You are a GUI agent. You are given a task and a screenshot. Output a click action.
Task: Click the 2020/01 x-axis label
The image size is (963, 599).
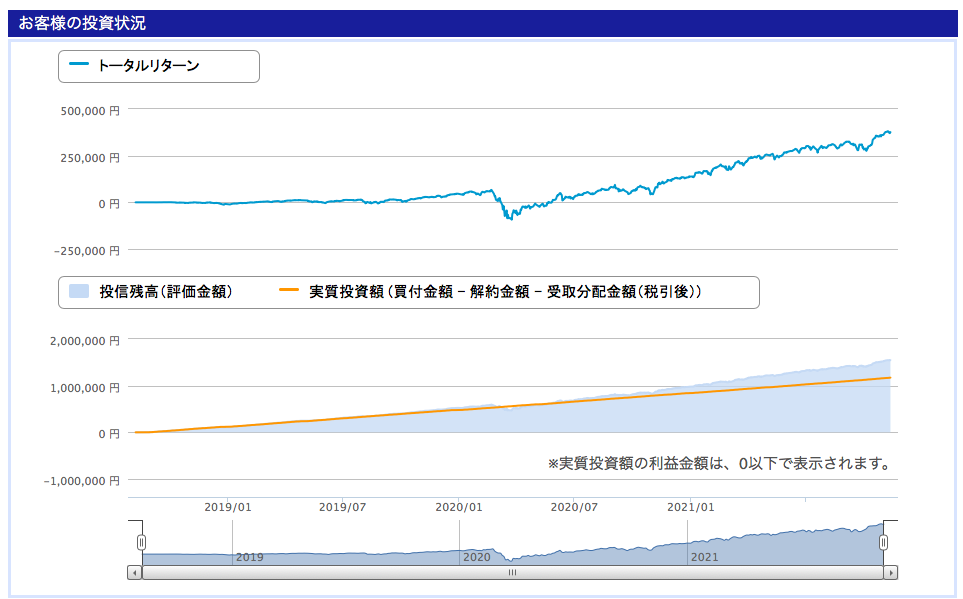pyautogui.click(x=459, y=507)
